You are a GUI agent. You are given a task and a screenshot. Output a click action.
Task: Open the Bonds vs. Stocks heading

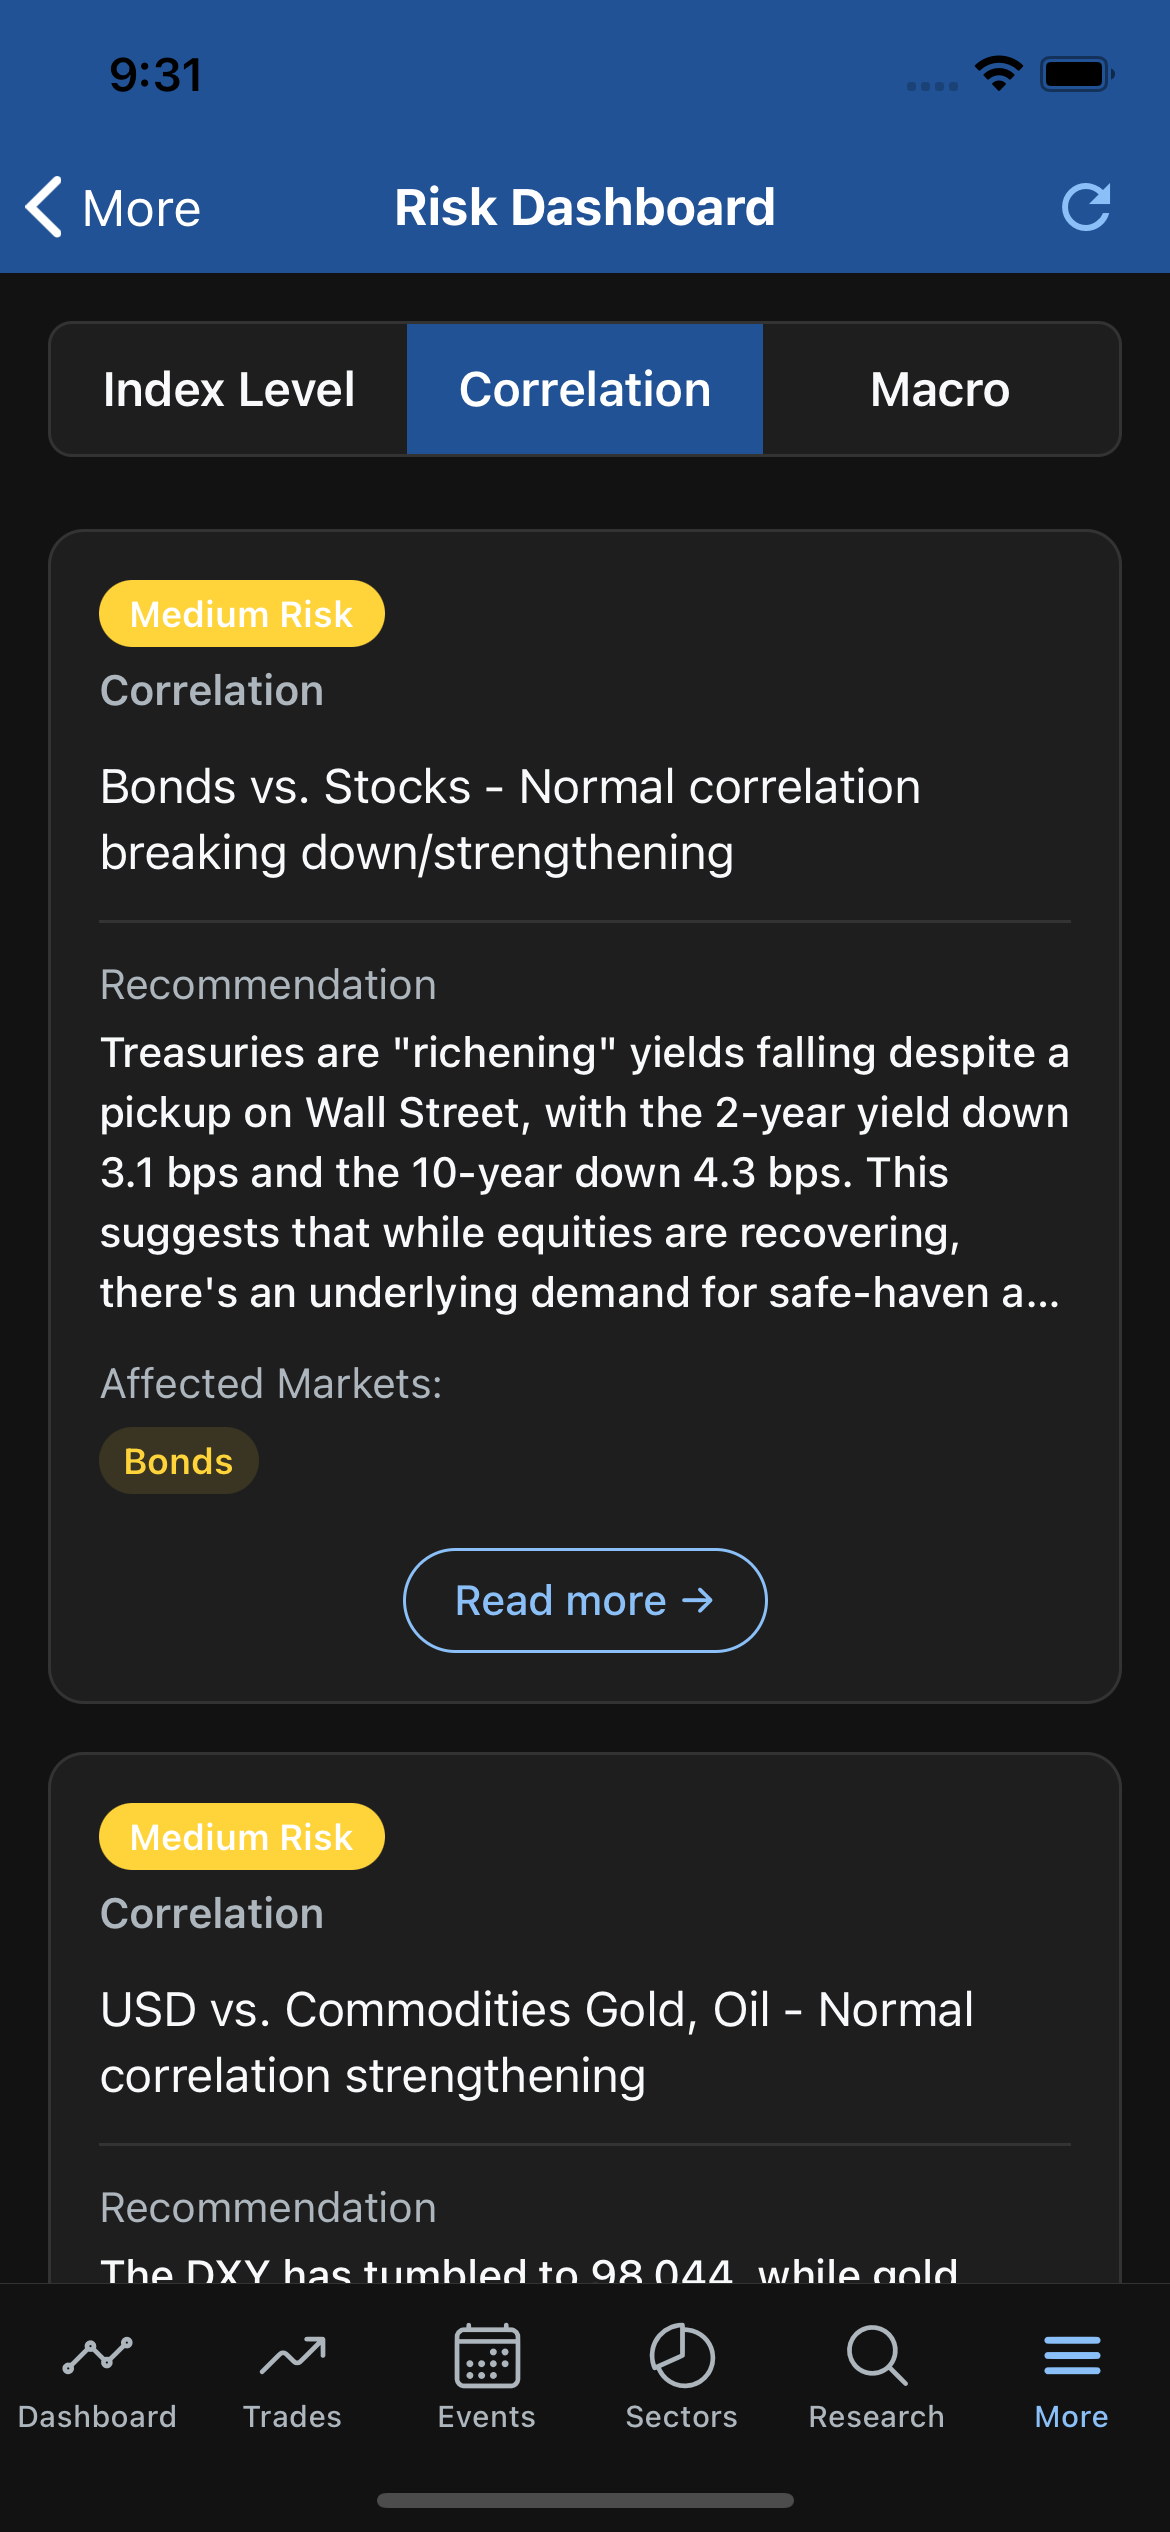click(x=510, y=820)
